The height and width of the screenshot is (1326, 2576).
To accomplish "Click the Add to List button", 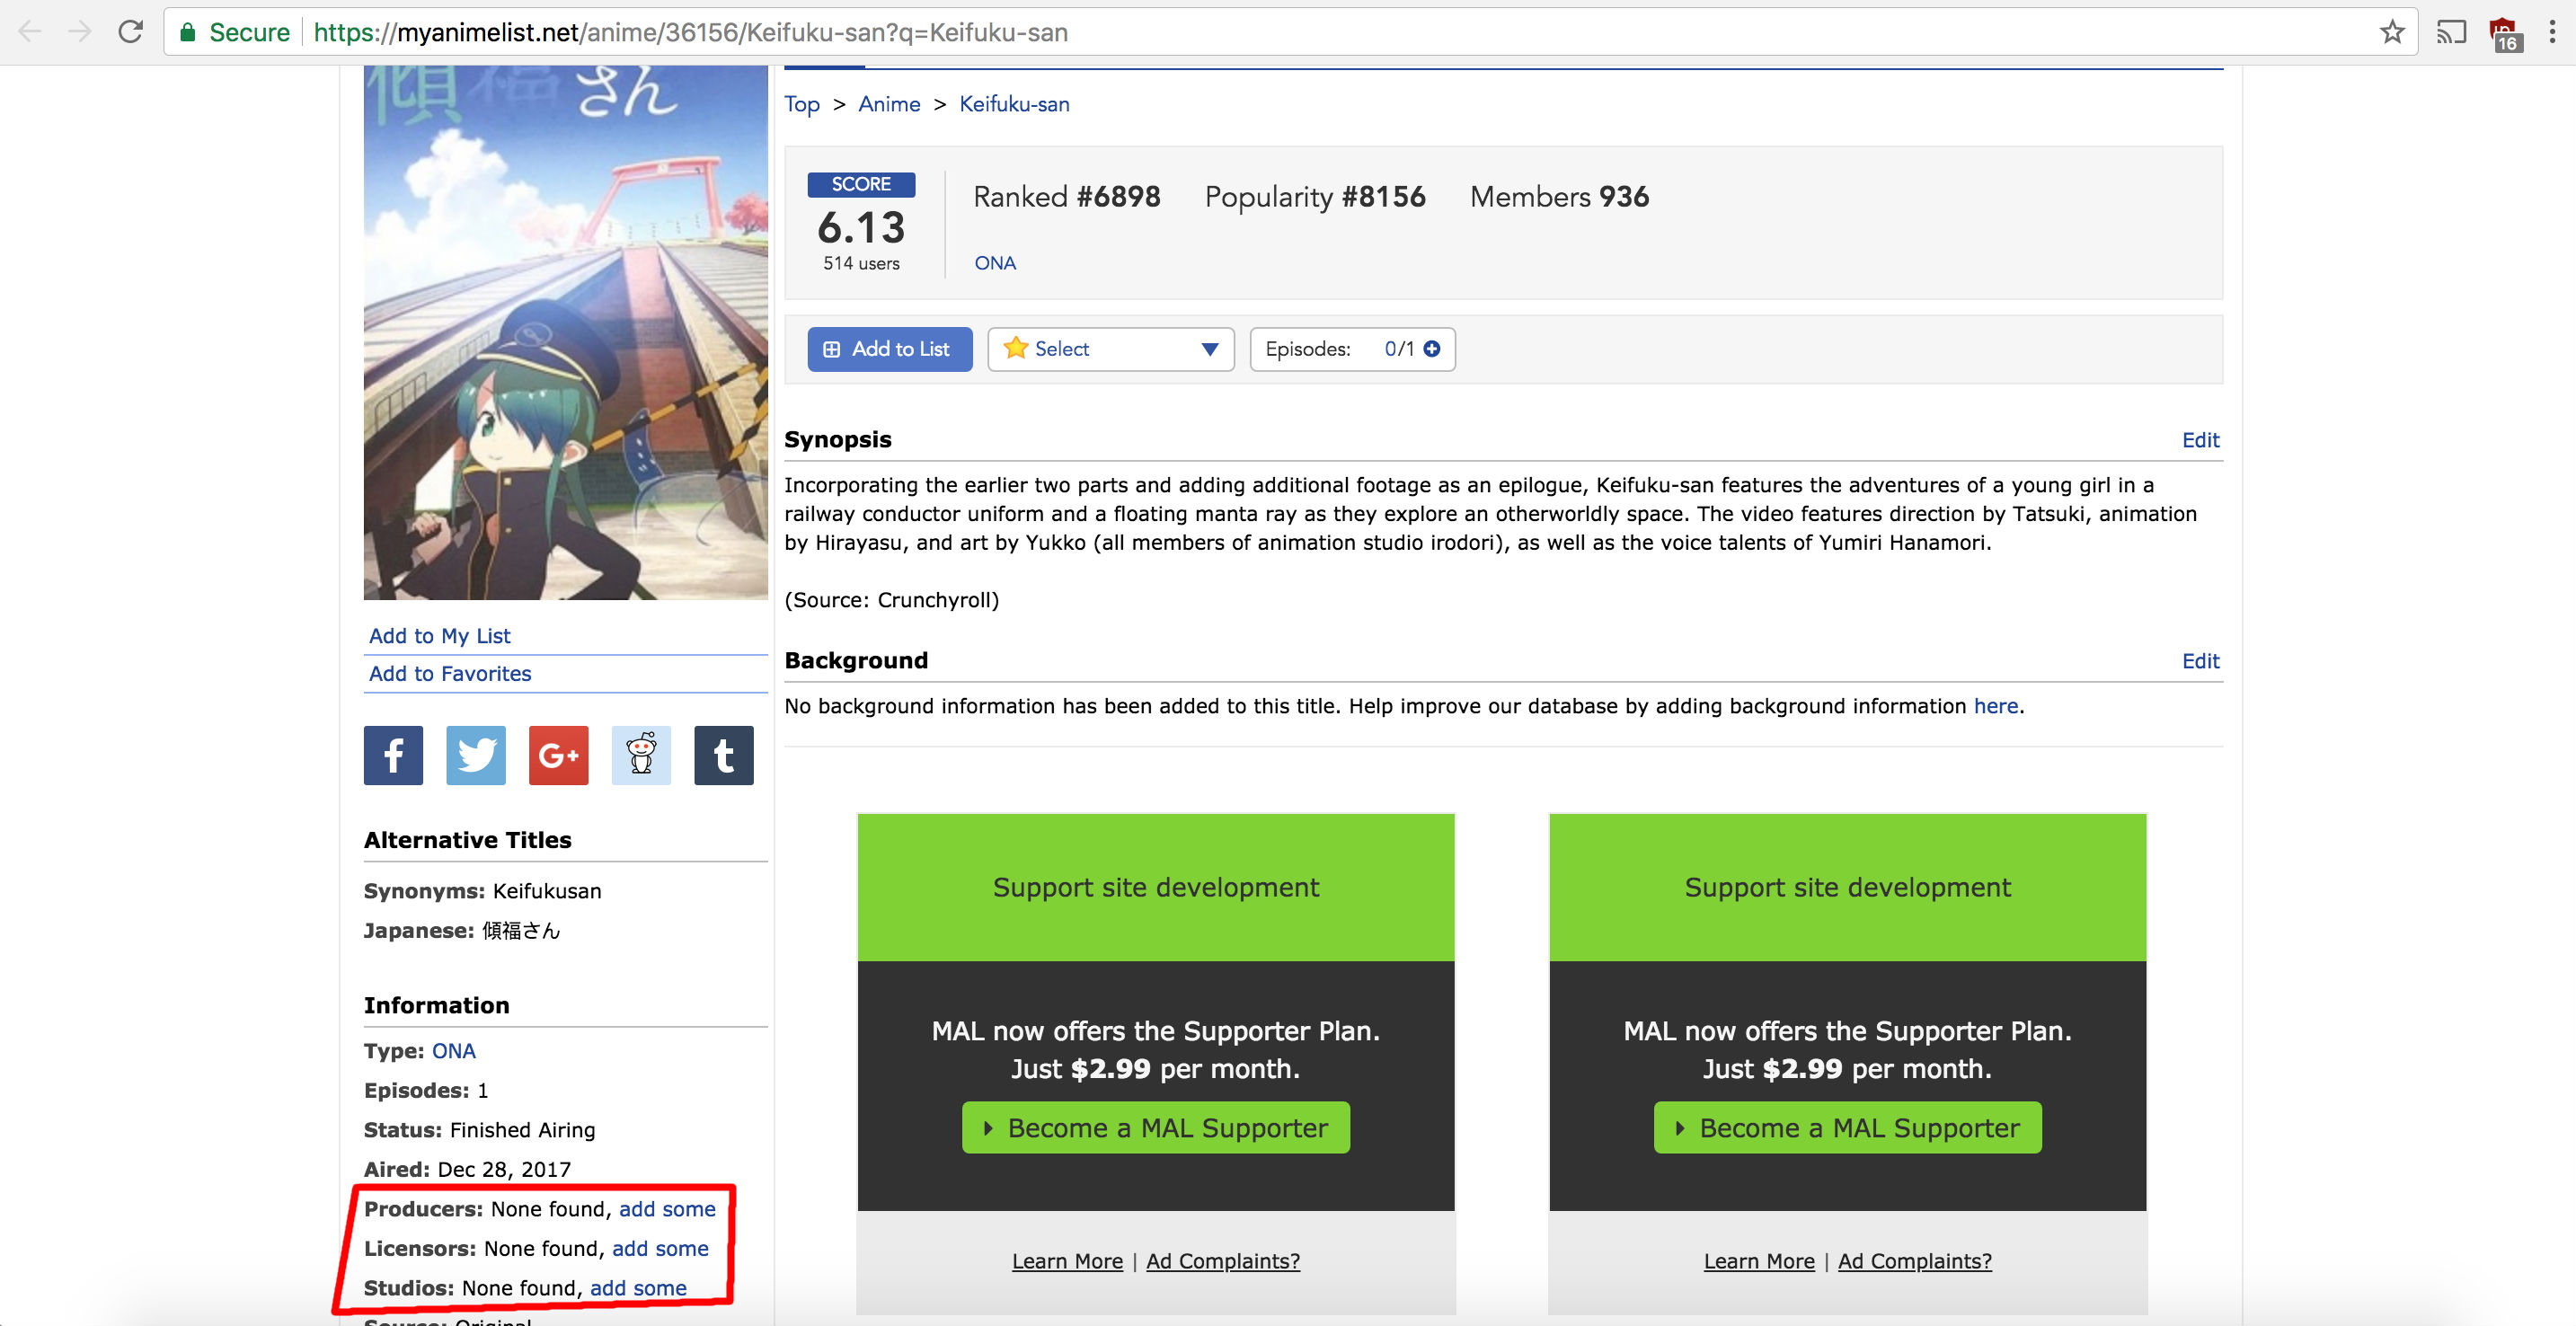I will (x=889, y=349).
